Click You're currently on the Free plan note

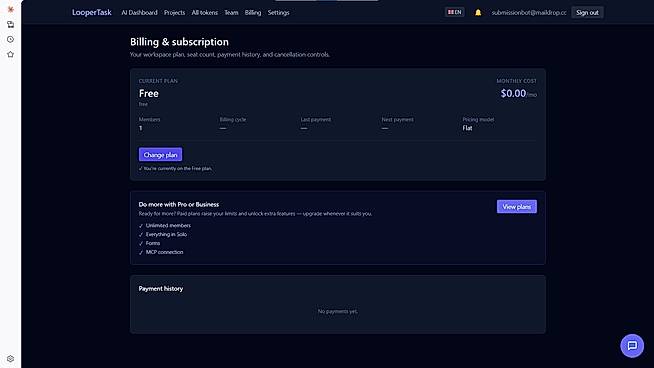coord(176,169)
